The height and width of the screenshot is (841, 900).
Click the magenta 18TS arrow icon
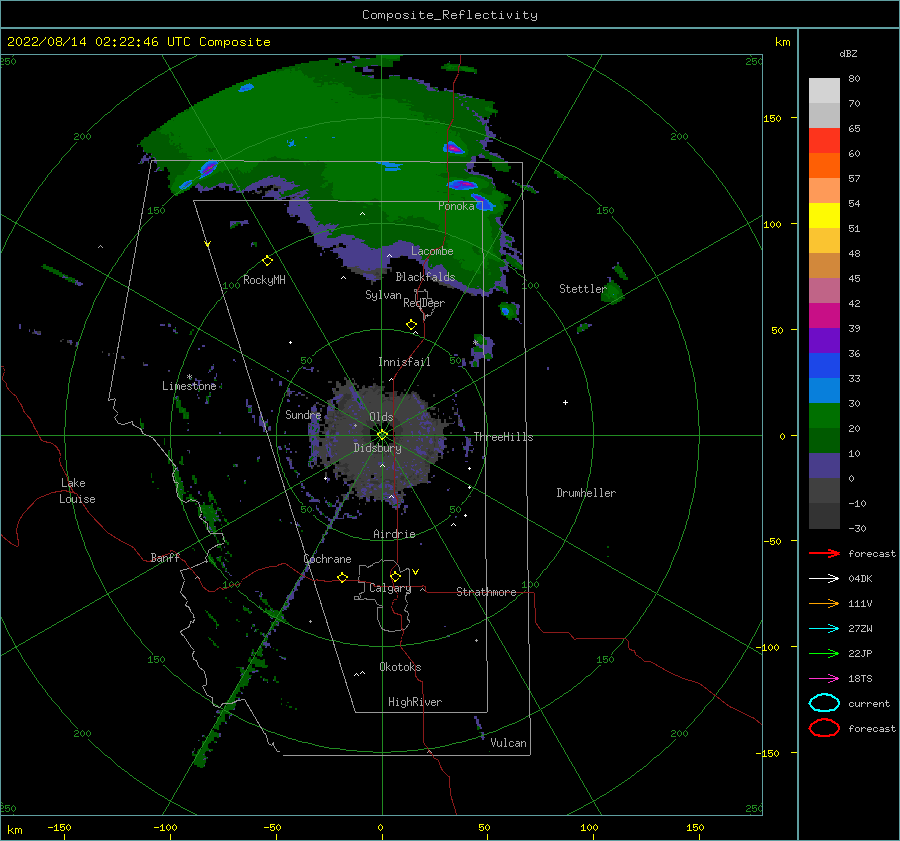[x=824, y=679]
